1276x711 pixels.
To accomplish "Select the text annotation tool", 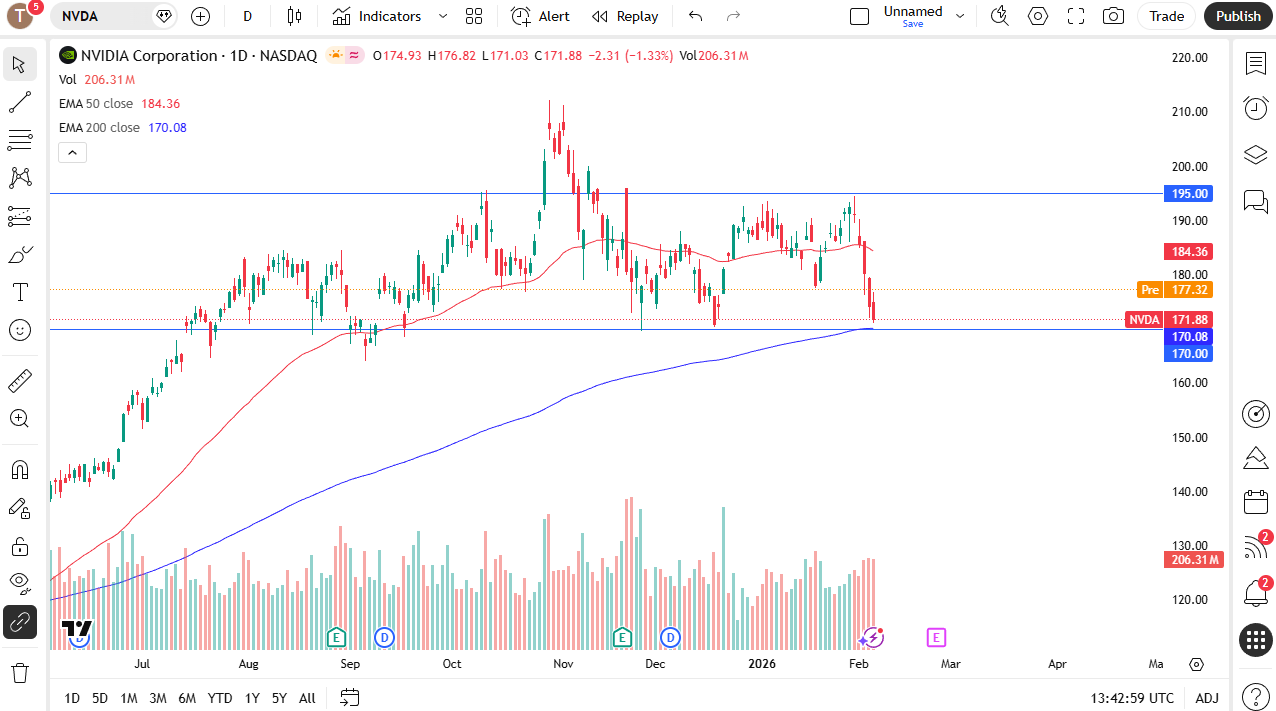I will (19, 292).
